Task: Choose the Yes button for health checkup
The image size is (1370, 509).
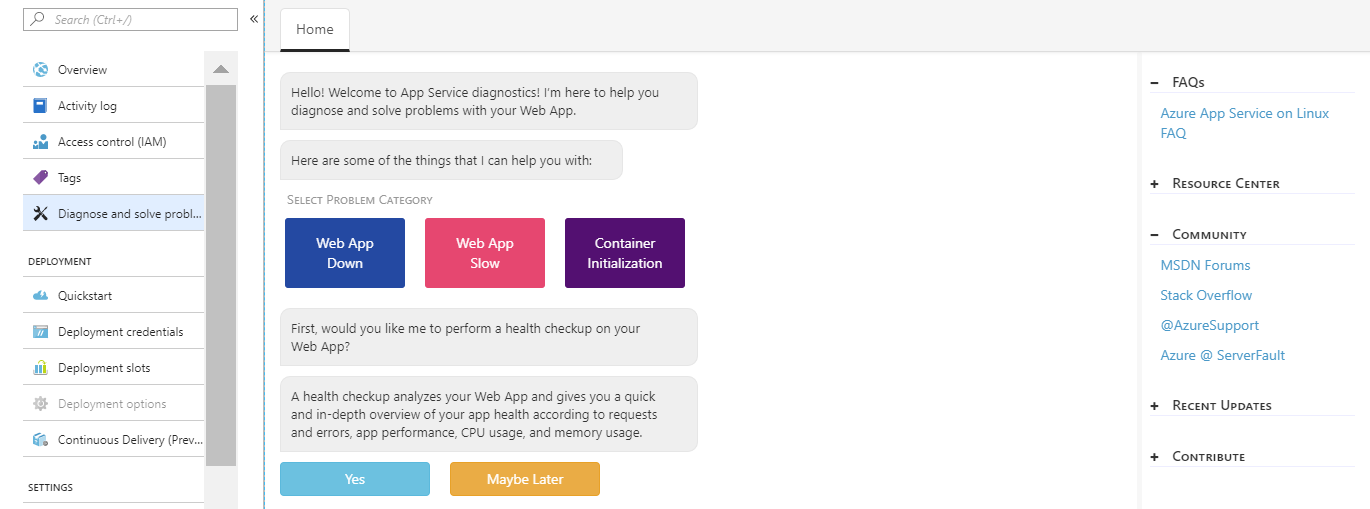Action: [x=355, y=479]
